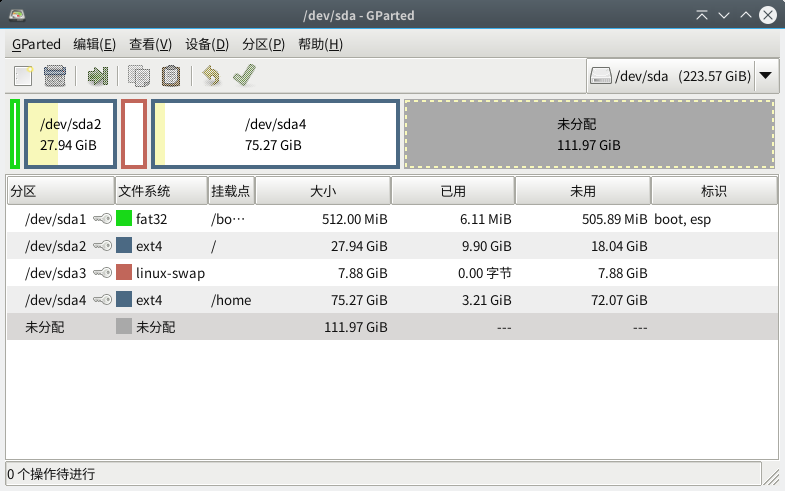Click the Resize/Move partition toolbar icon
This screenshot has height=491, width=785.
click(97, 76)
